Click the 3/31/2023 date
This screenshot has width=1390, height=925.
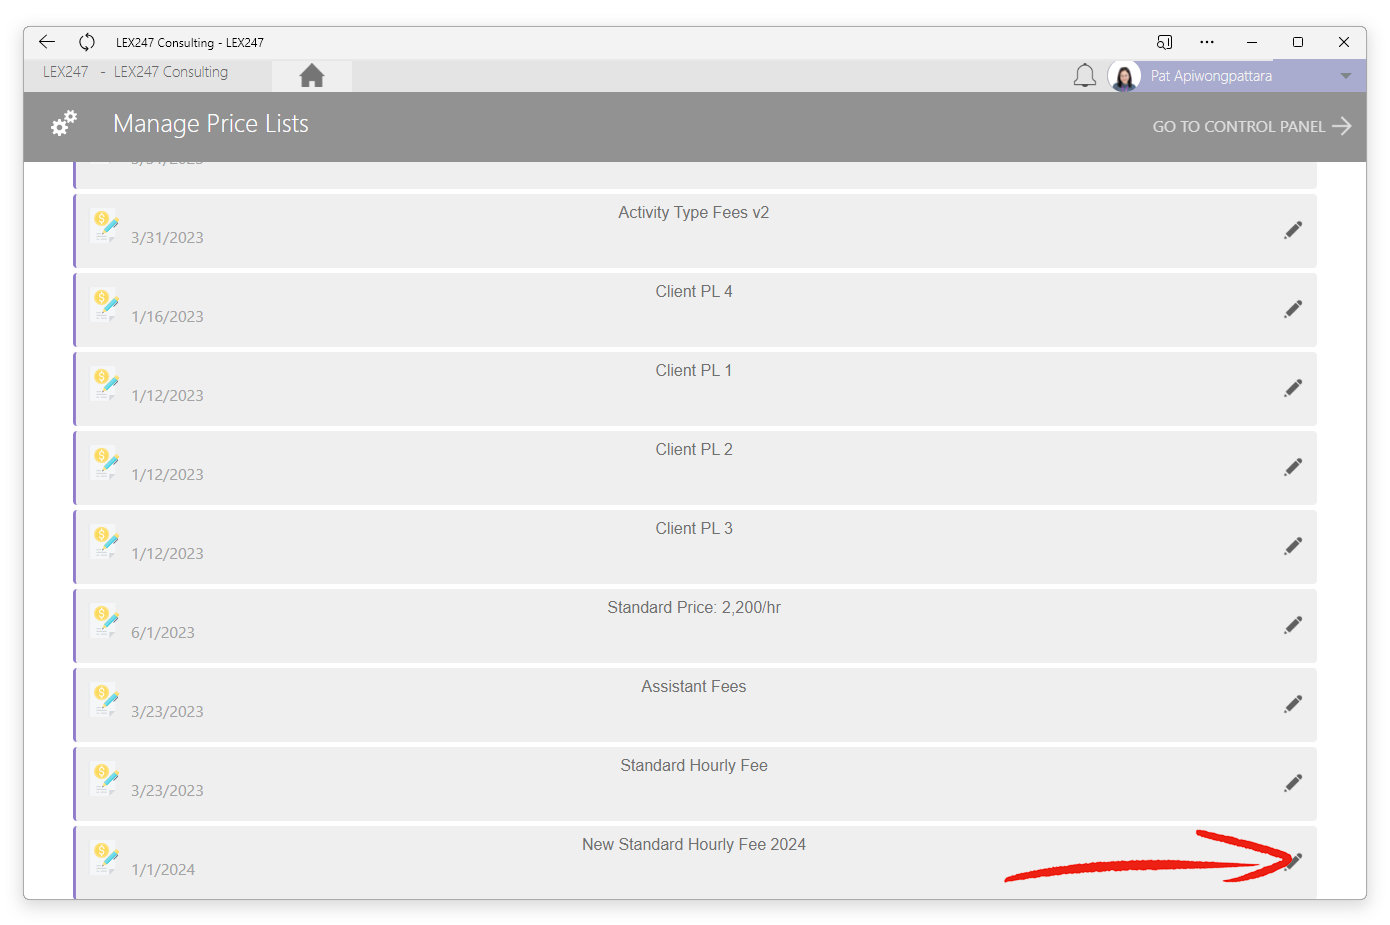pyautogui.click(x=167, y=238)
